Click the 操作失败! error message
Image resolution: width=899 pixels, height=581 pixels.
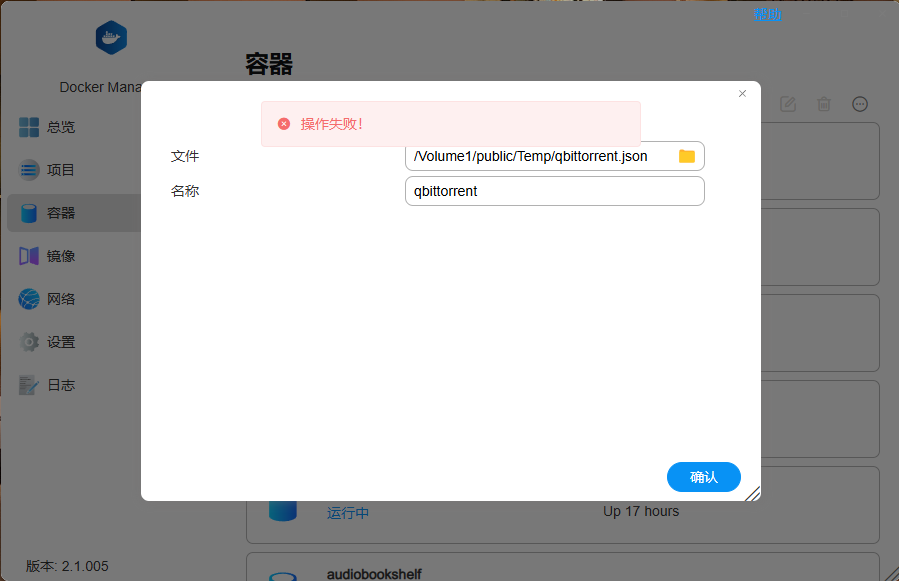331,124
